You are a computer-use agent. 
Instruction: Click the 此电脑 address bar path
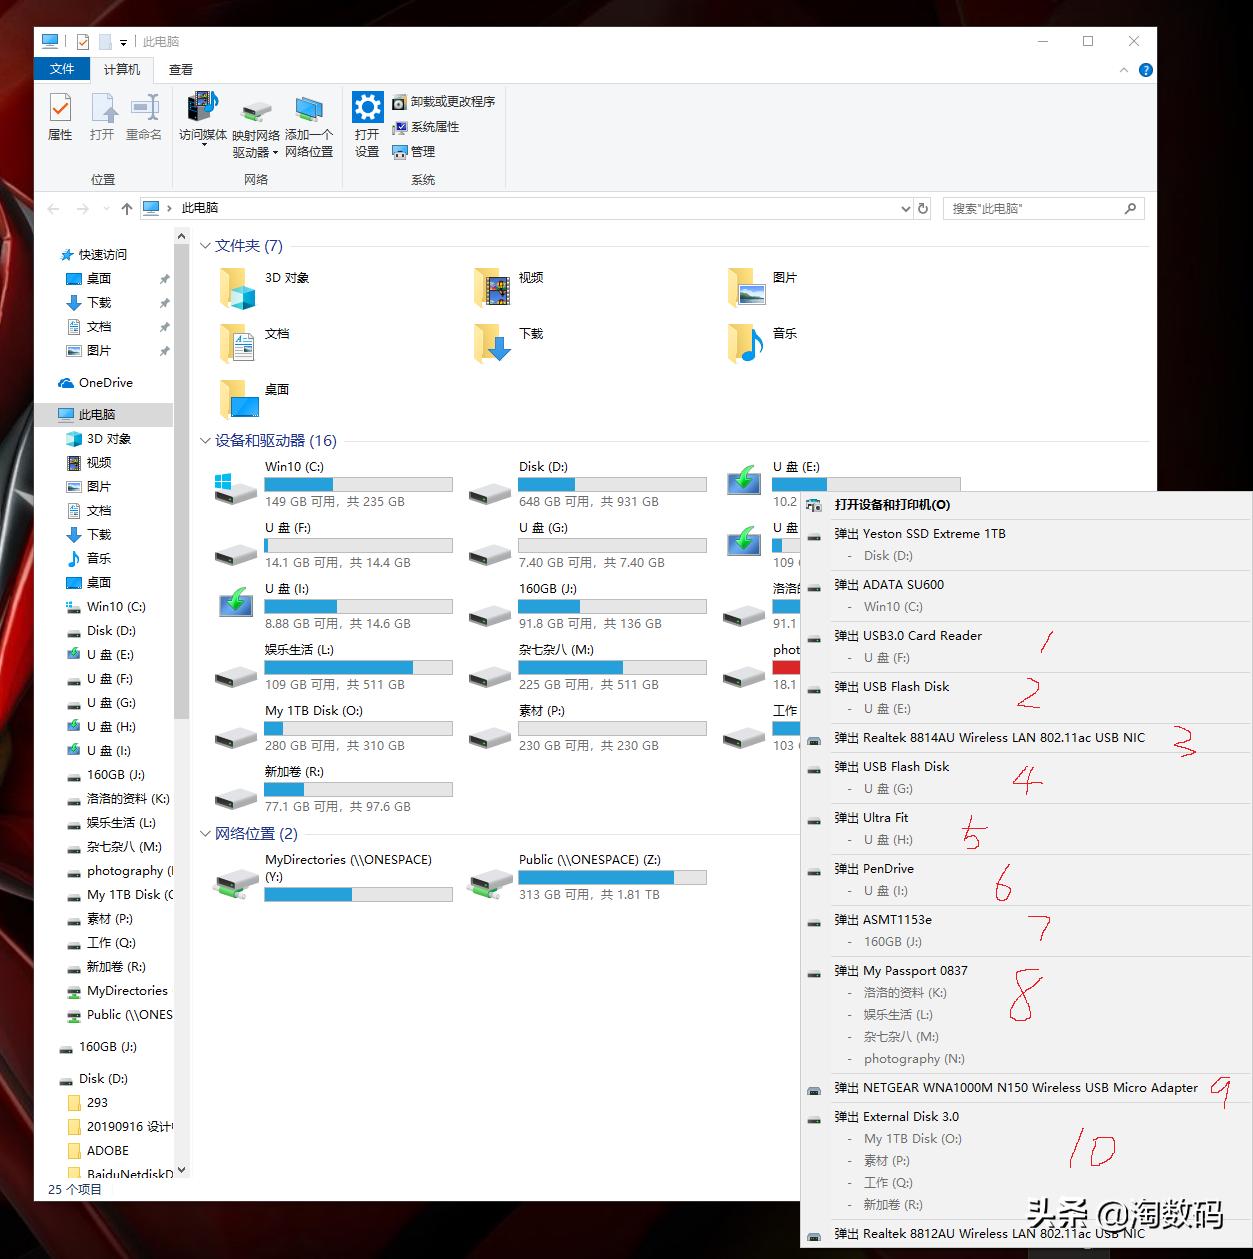point(200,208)
